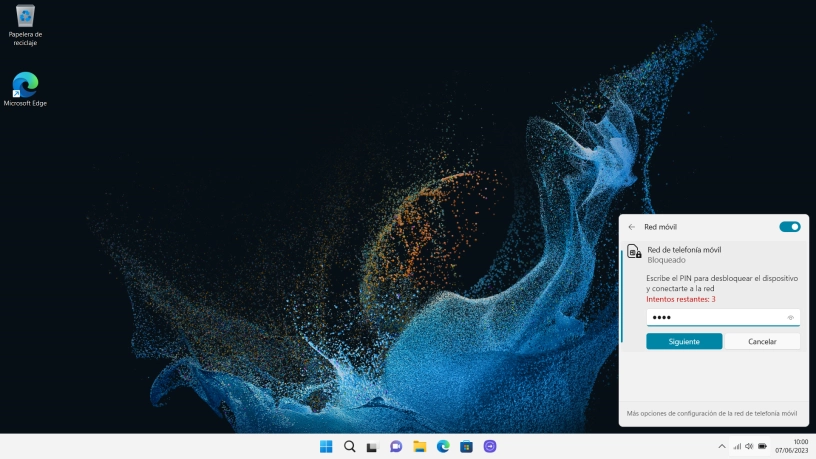Screen dimensions: 816x459
Task: Expand hidden system tray icons chevron
Action: click(722, 446)
